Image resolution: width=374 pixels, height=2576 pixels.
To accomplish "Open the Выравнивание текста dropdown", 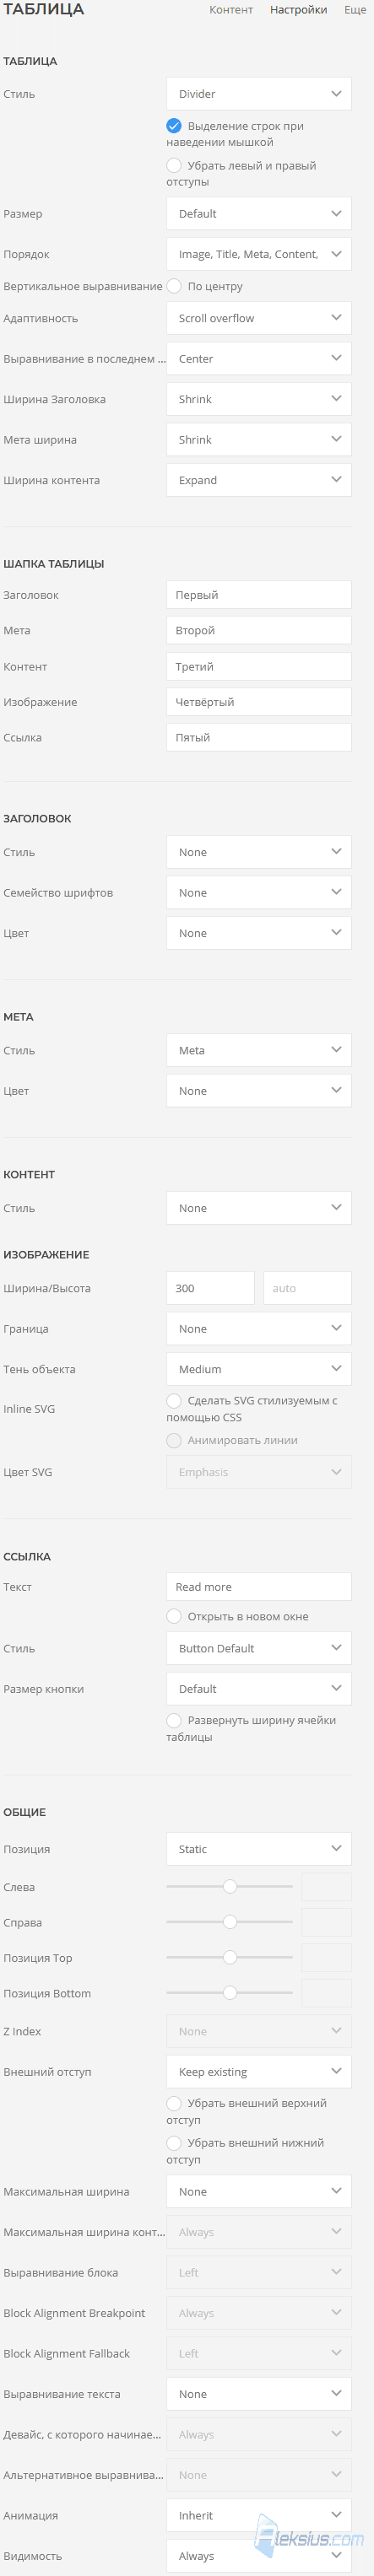I will tap(258, 2394).
